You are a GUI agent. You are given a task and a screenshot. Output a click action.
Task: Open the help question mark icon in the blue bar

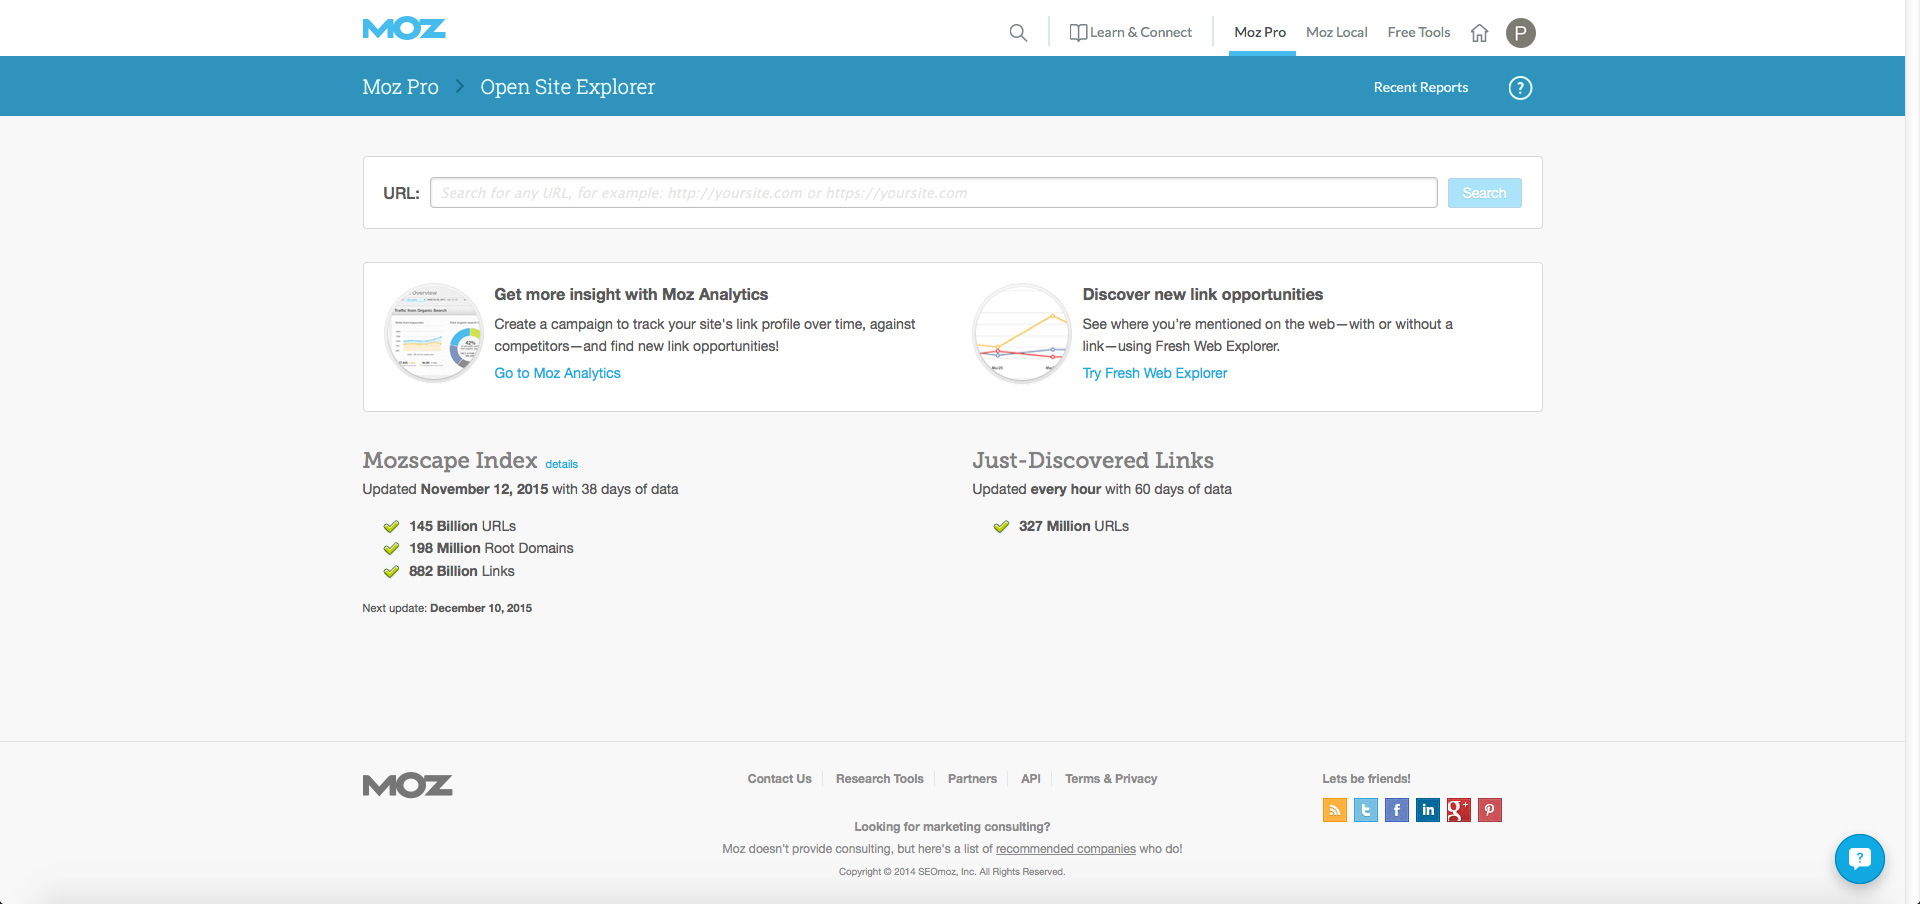1520,88
